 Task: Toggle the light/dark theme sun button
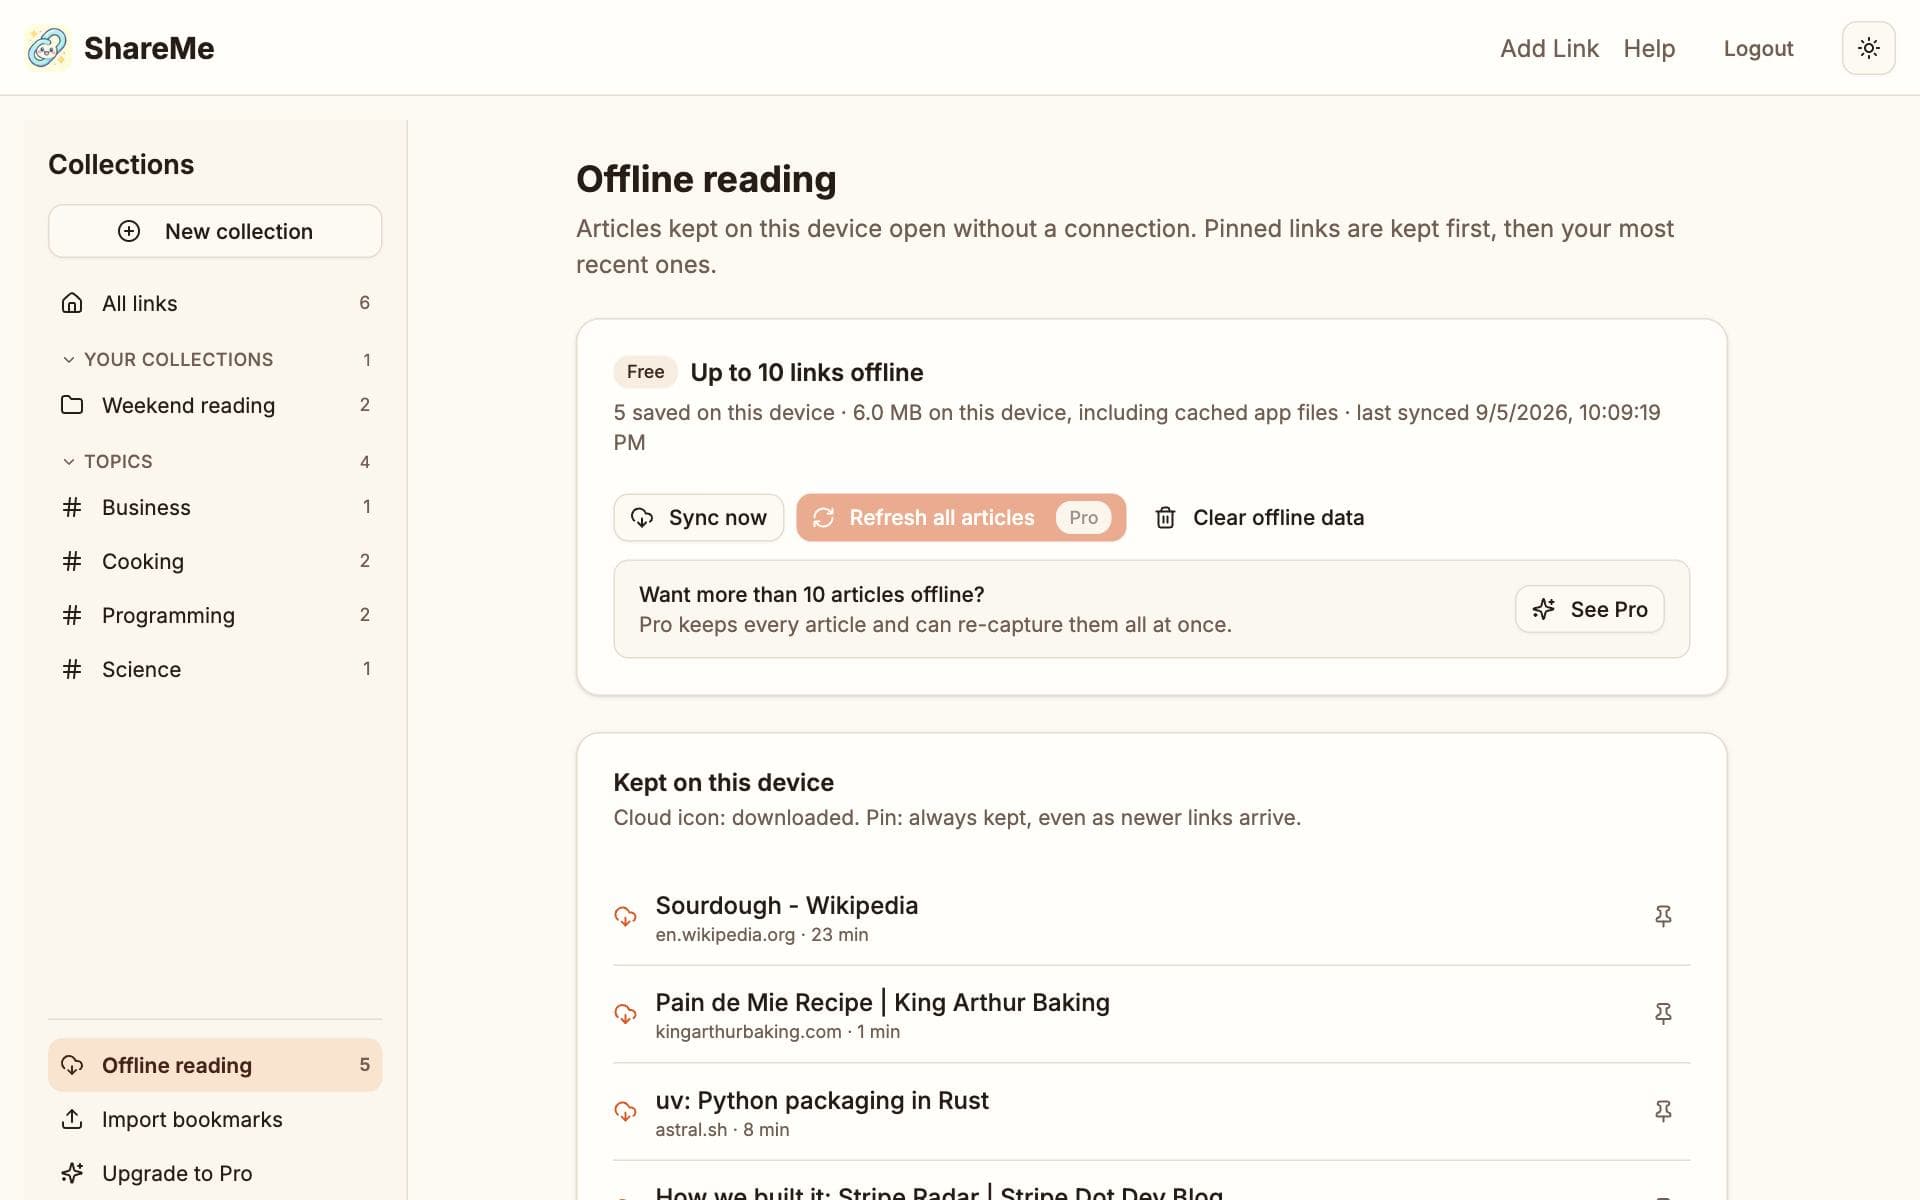click(1868, 48)
